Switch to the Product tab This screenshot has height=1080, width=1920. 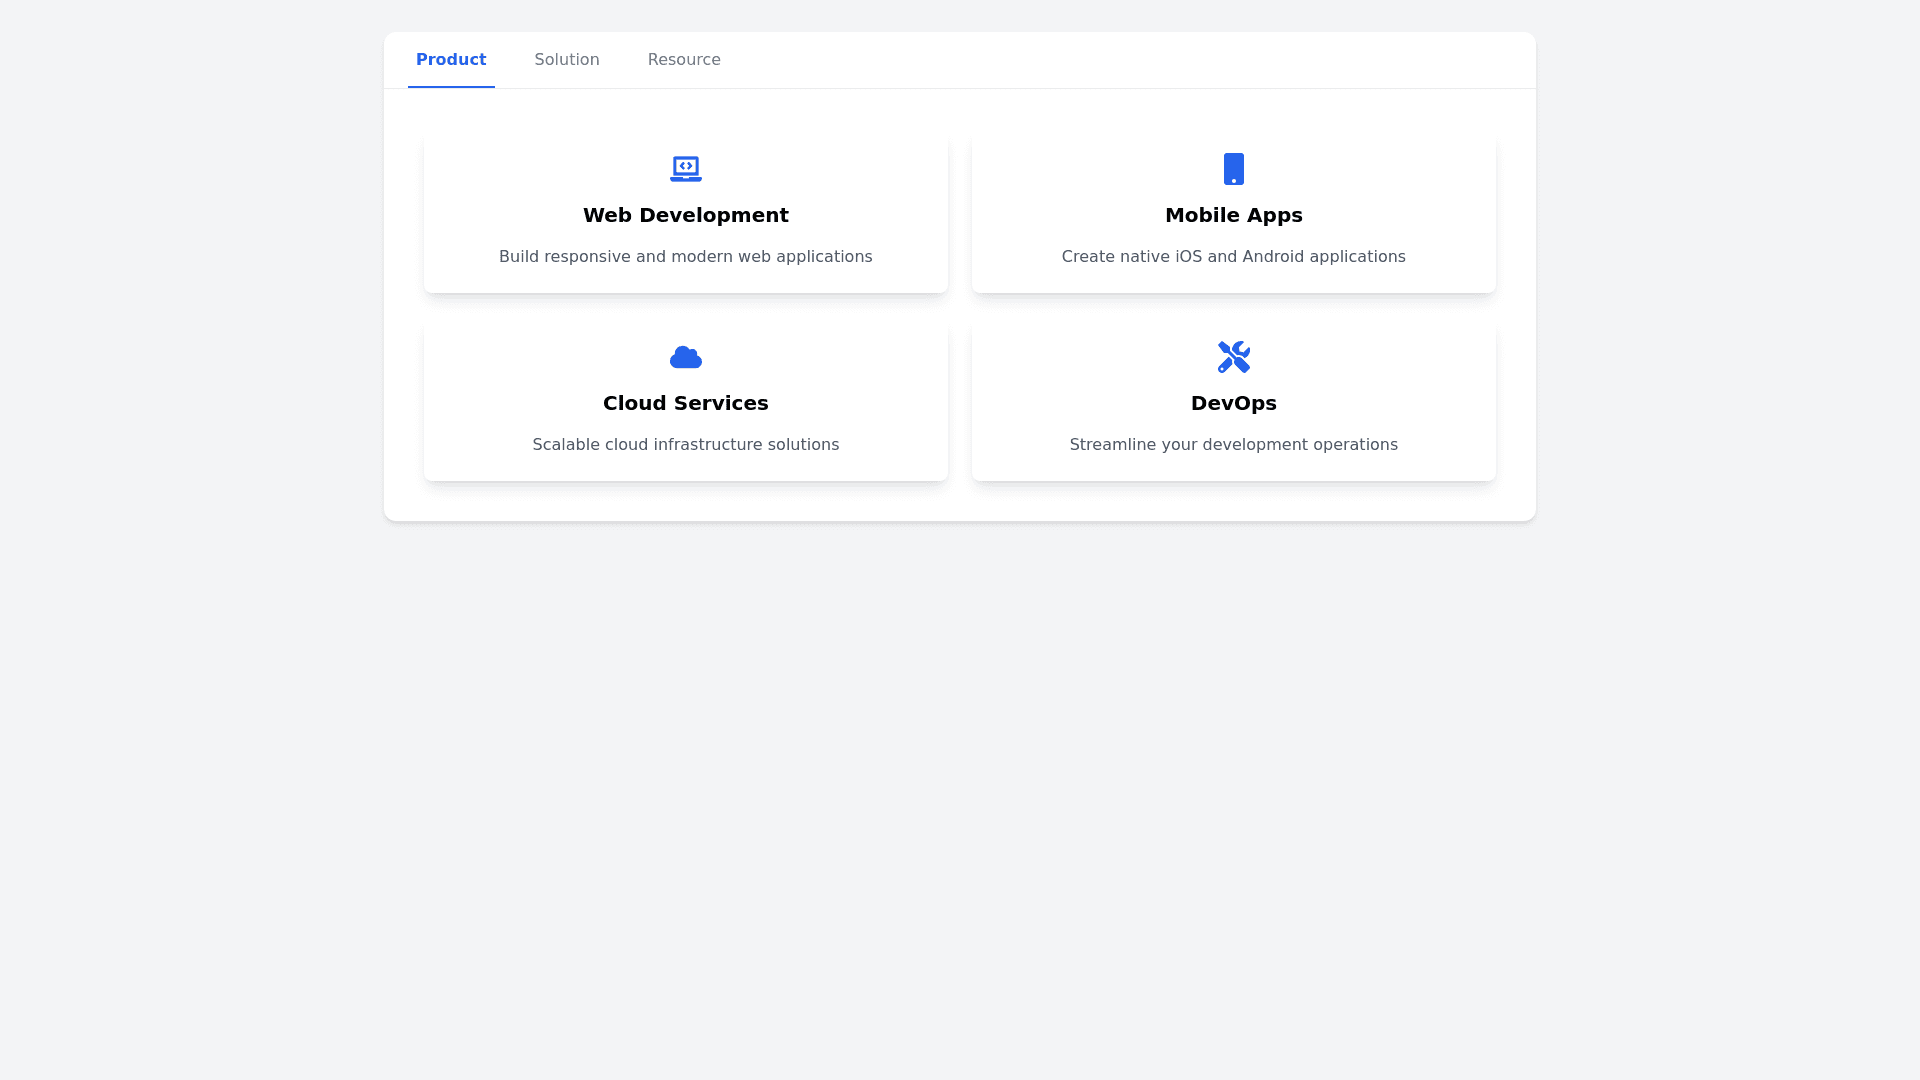pos(451,60)
